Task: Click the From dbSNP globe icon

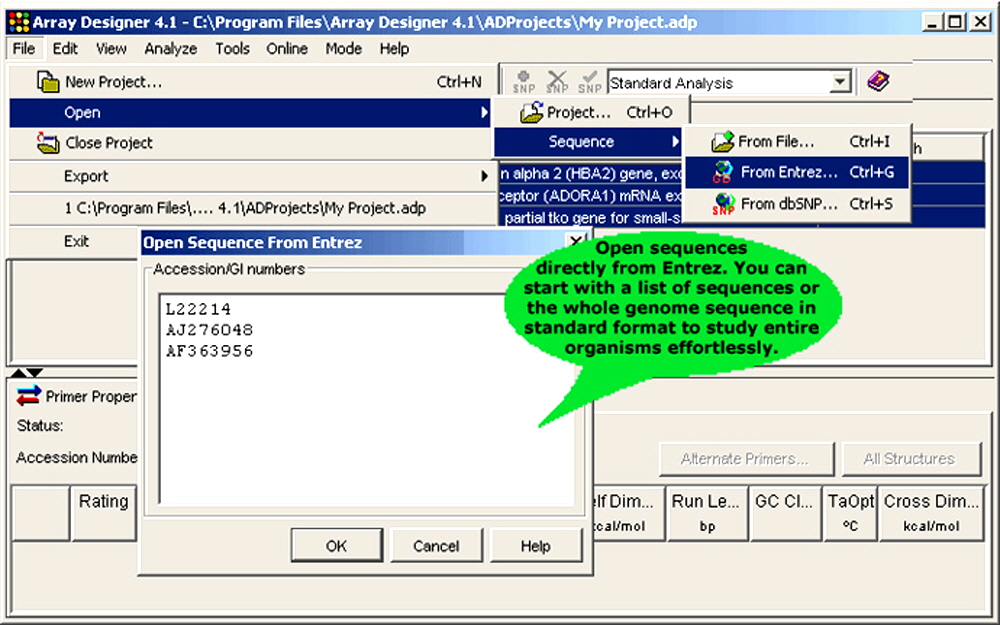Action: tap(723, 204)
